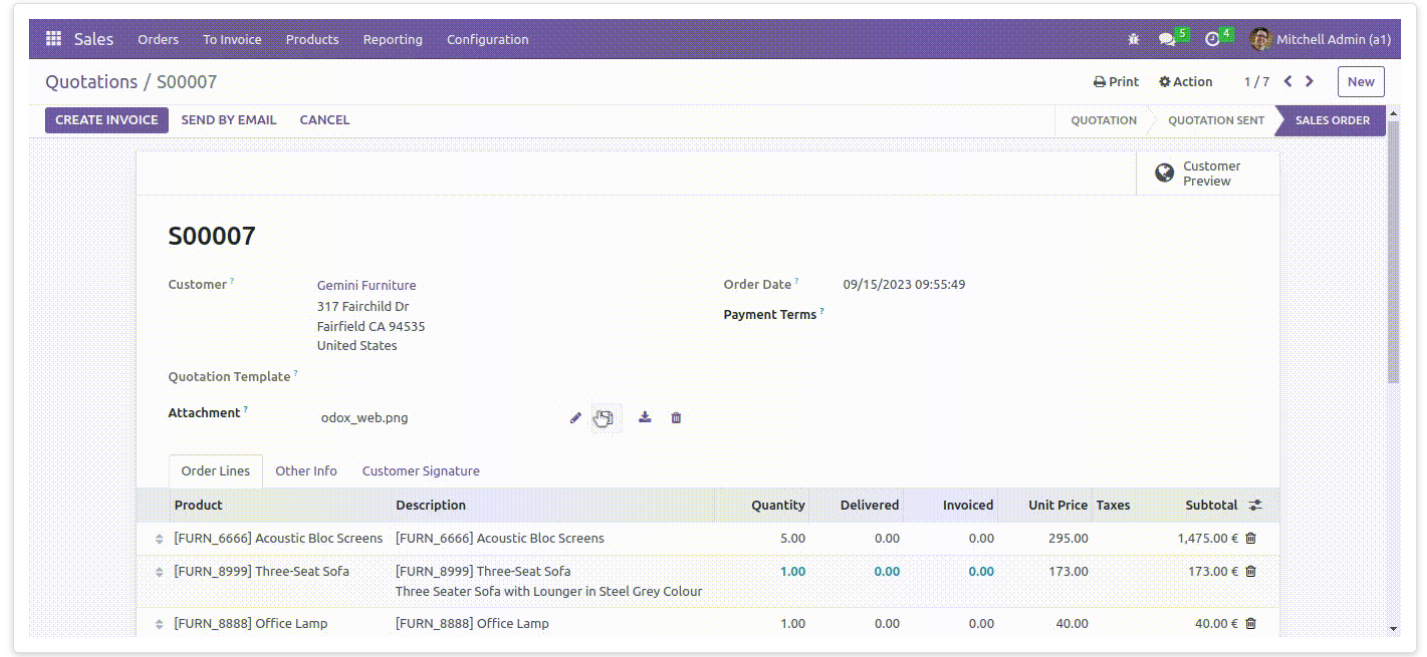Download the odox_web.png attachment
1427x657 pixels.
coord(644,418)
